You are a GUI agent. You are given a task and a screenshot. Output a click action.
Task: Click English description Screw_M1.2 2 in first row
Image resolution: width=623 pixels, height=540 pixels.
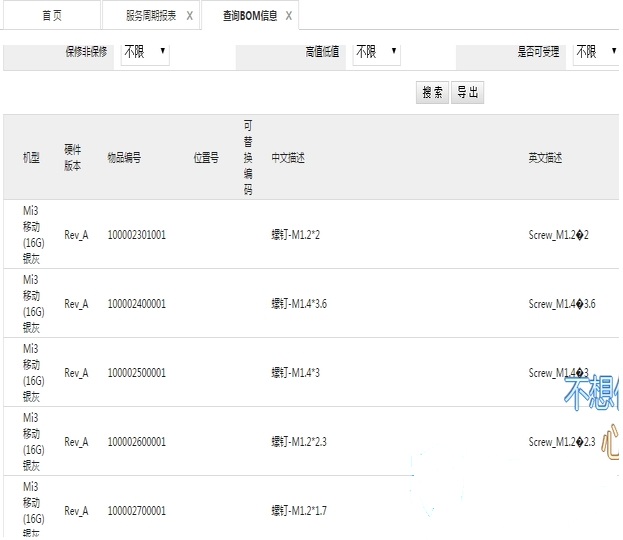point(558,235)
